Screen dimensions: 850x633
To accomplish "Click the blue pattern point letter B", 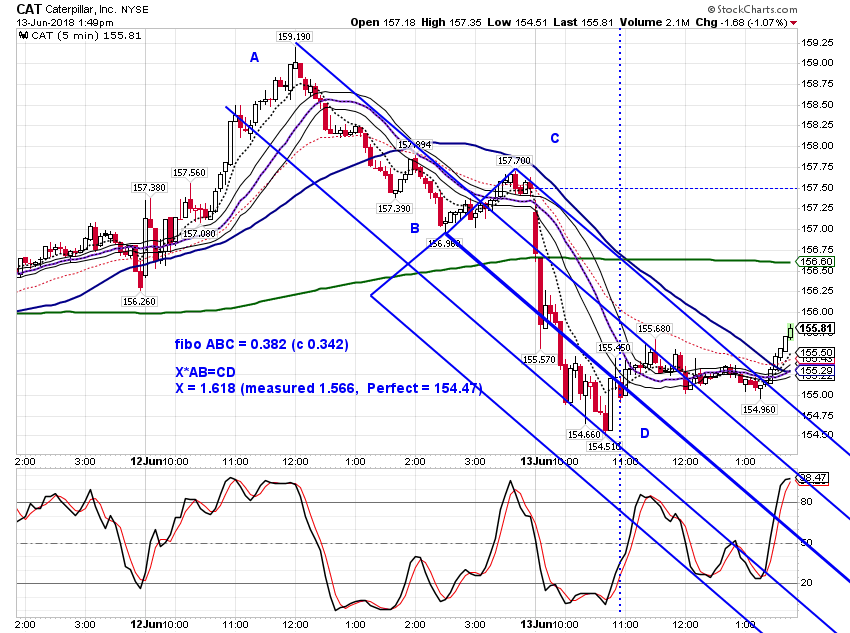I will [415, 228].
